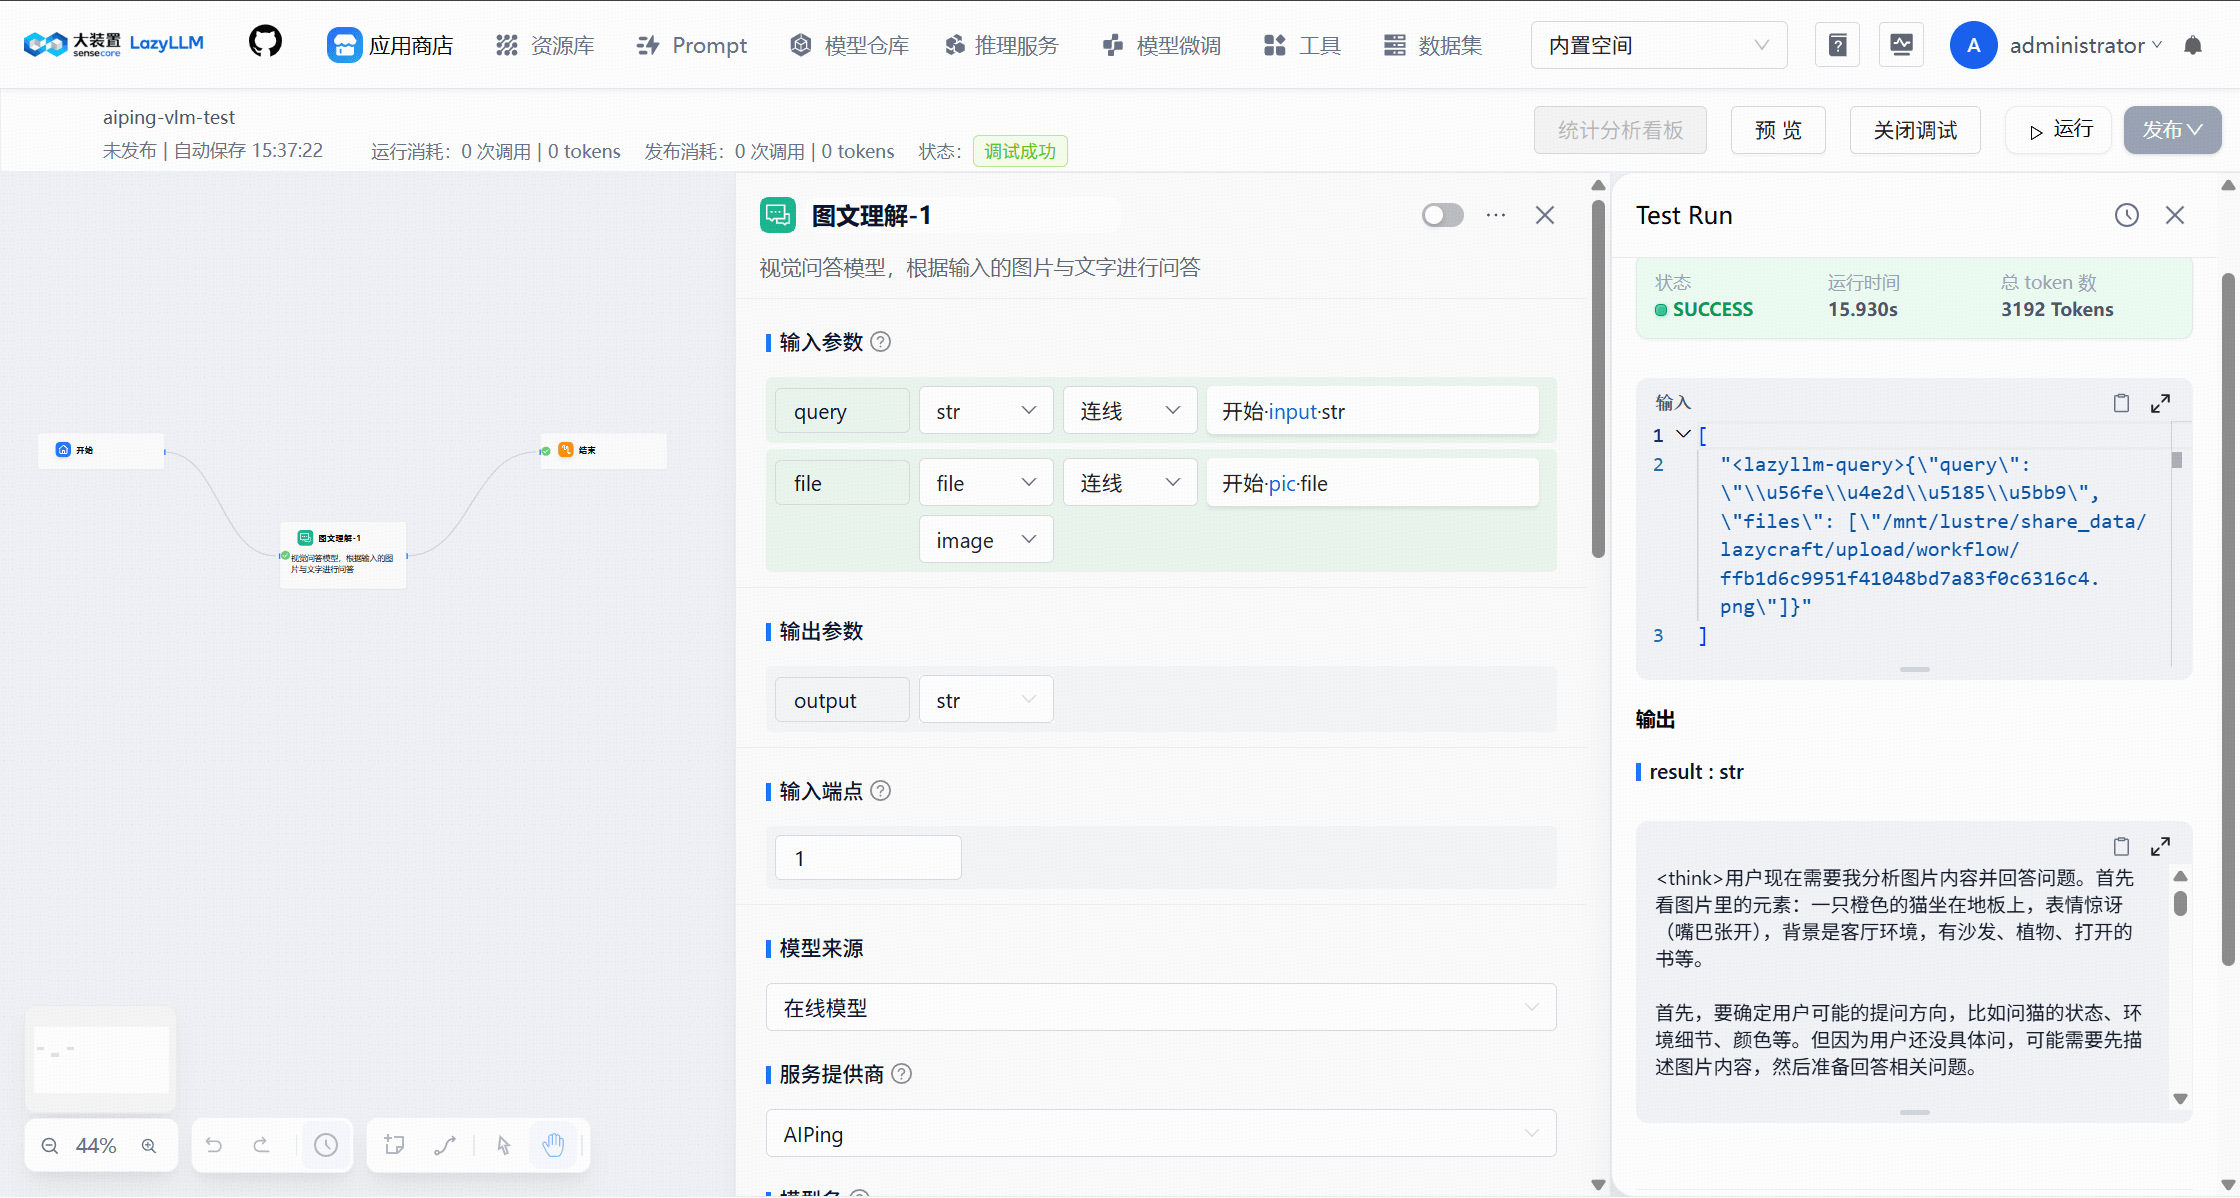Collapse line 1 of the input JSON

pyautogui.click(x=1681, y=434)
